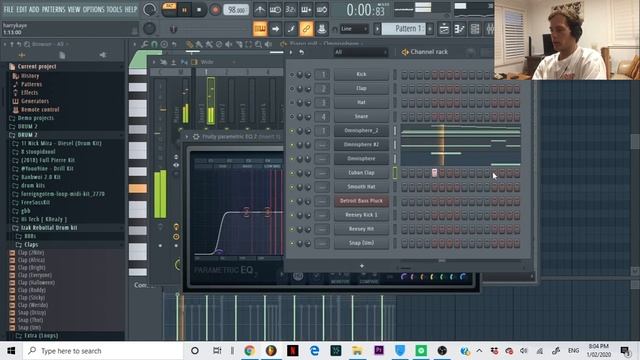This screenshot has width=640, height=360.
Task: Add a new channel with the plus button
Action: 362,266
